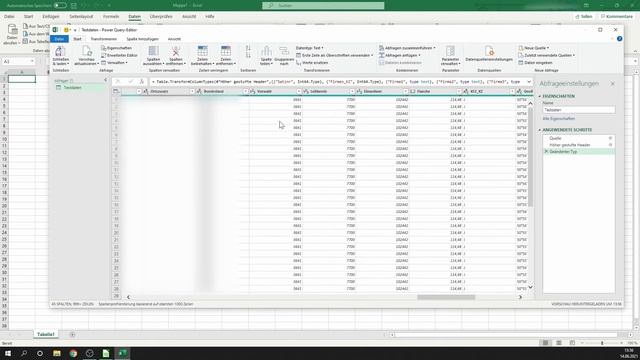Click the save icon in Excel title bar
640x360 pixels.
pyautogui.click(x=74, y=5)
